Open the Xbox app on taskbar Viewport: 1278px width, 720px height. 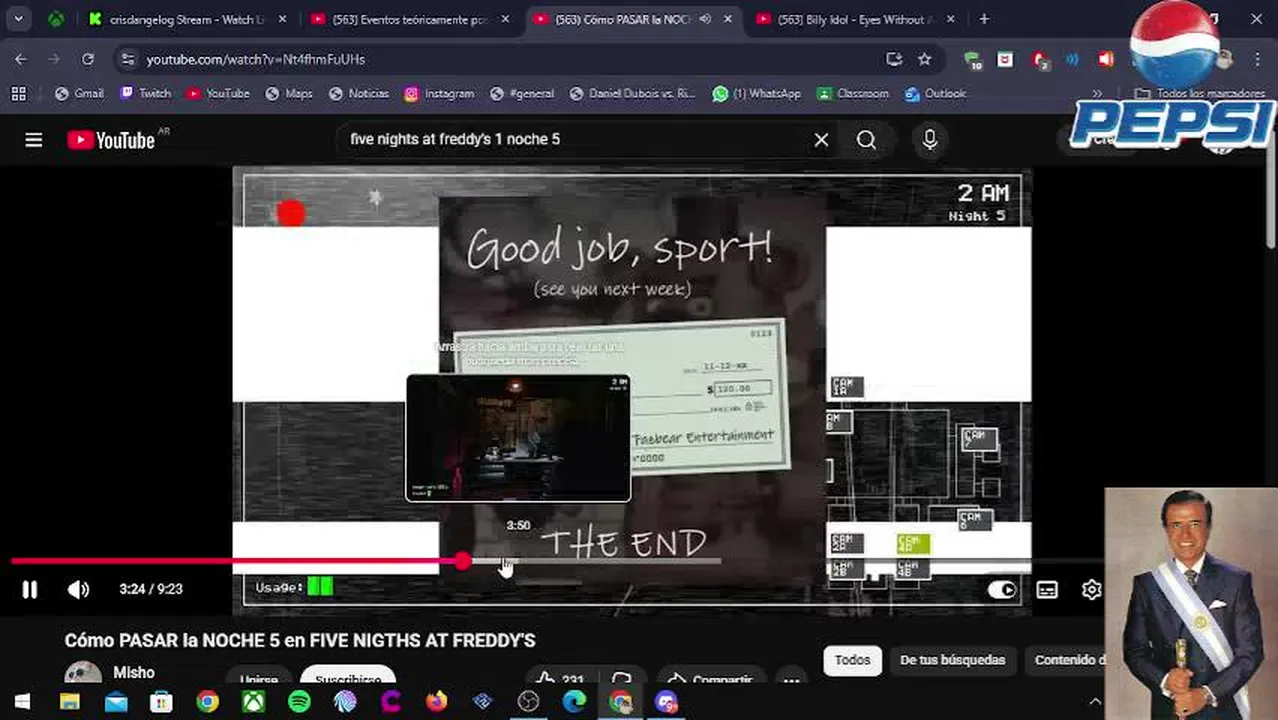[x=253, y=702]
